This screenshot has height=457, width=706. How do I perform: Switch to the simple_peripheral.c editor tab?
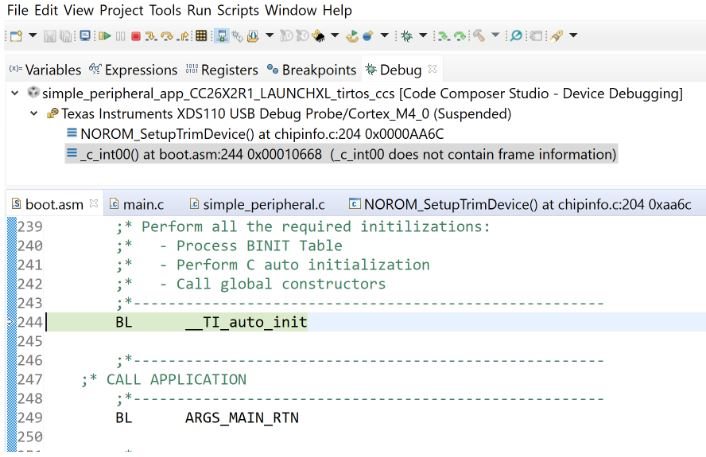click(257, 204)
